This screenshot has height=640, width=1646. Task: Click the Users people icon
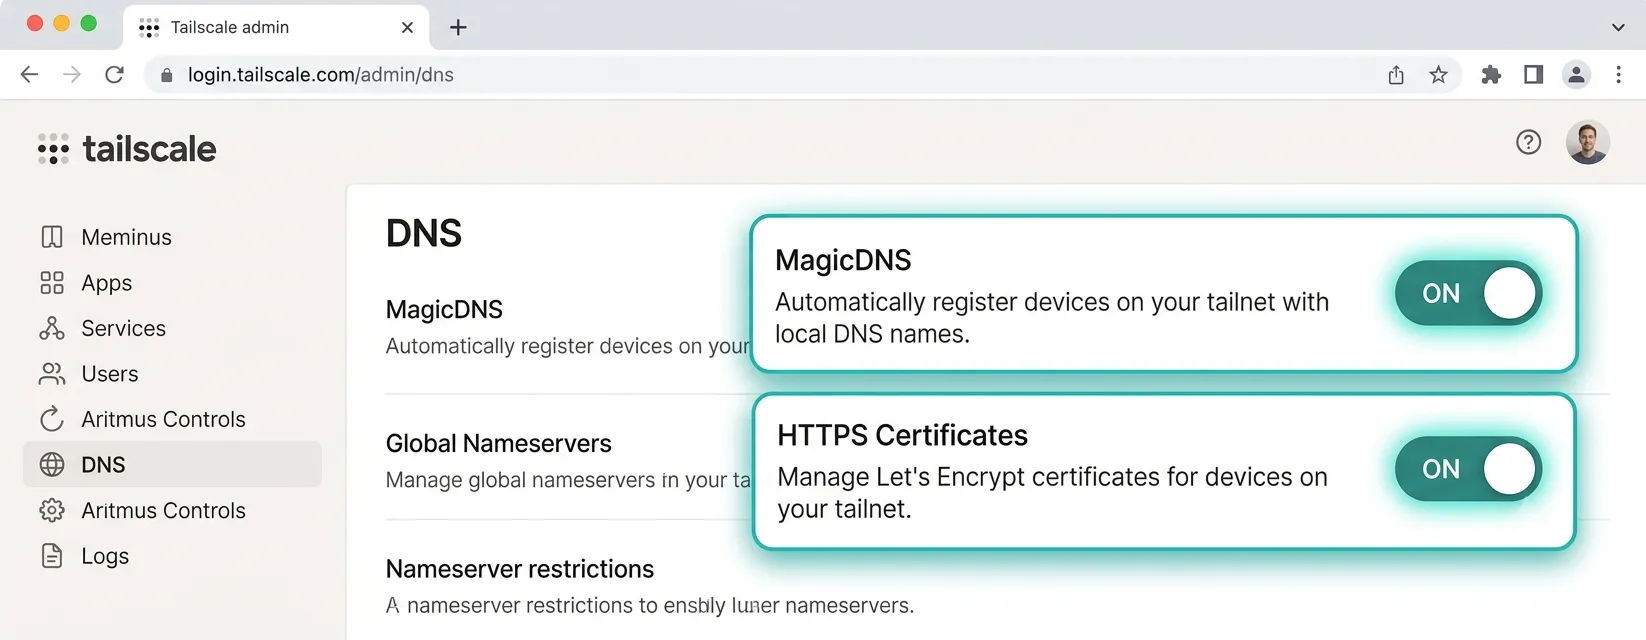click(x=52, y=374)
